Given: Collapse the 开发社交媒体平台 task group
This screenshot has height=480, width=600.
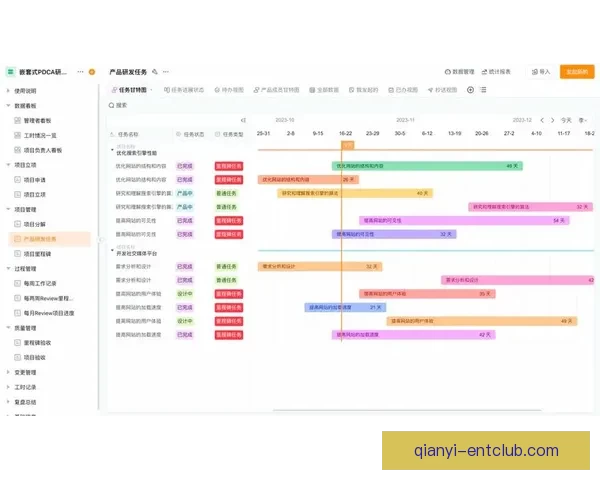Looking at the screenshot, I should (112, 254).
